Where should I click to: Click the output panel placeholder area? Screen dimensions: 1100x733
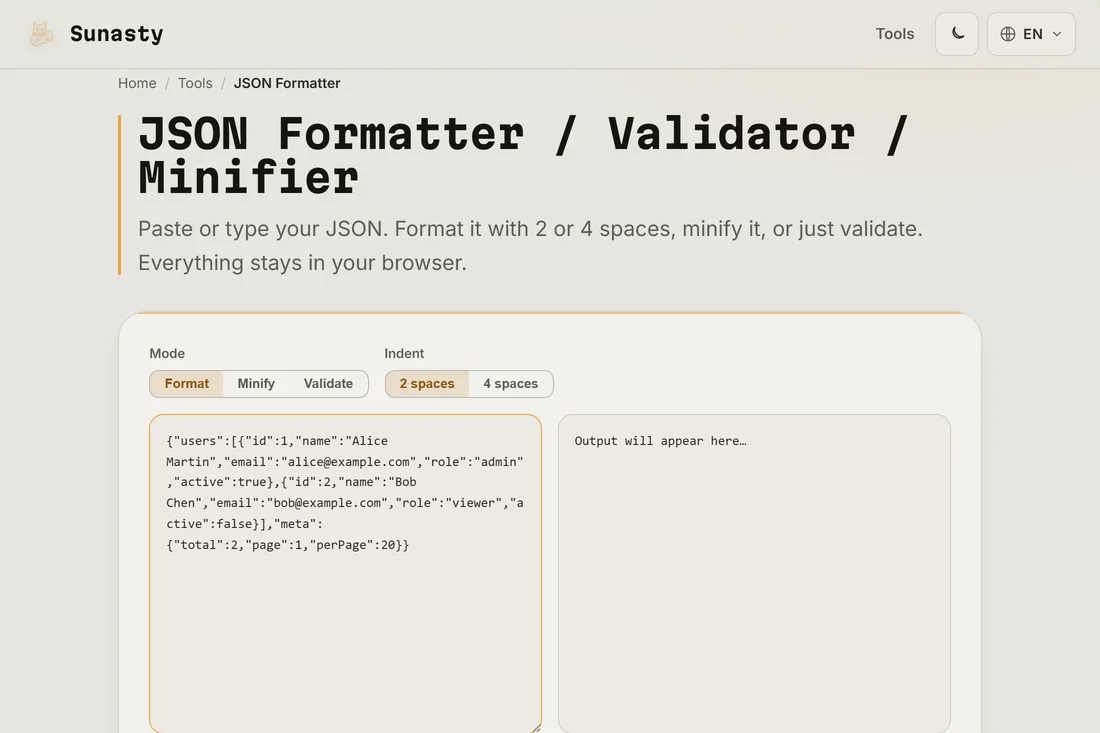click(754, 574)
